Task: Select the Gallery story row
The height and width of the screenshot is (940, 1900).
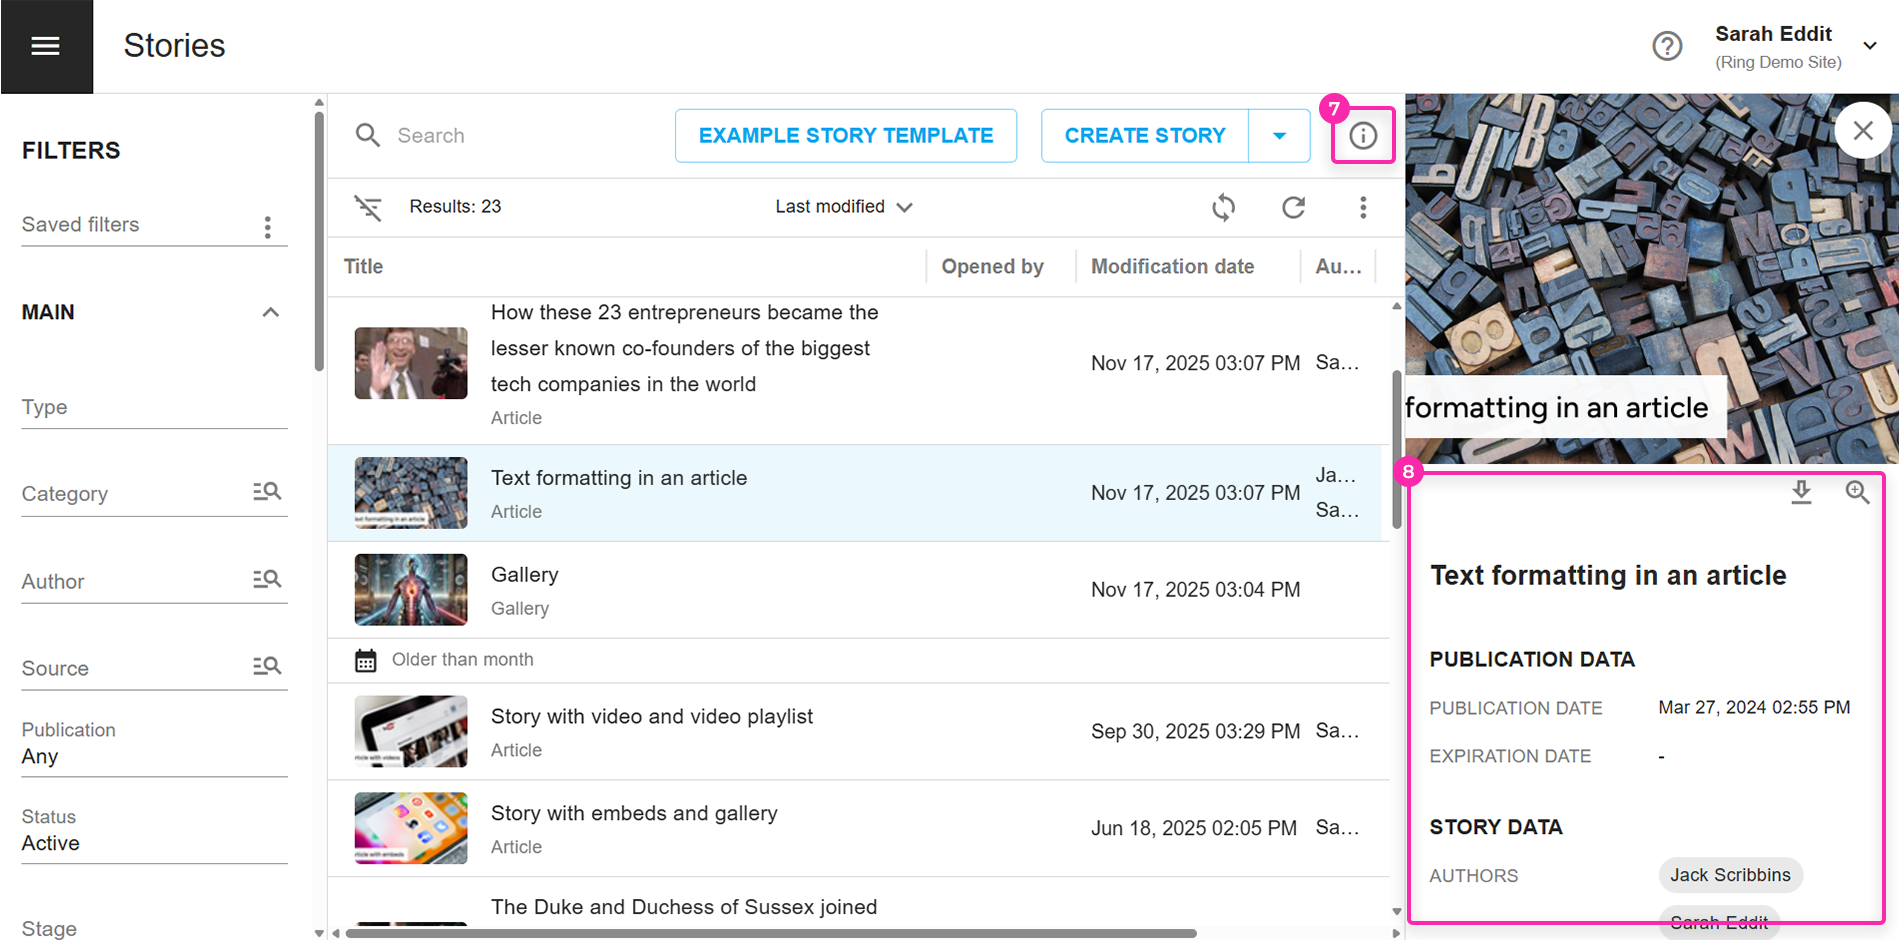Action: click(x=700, y=590)
